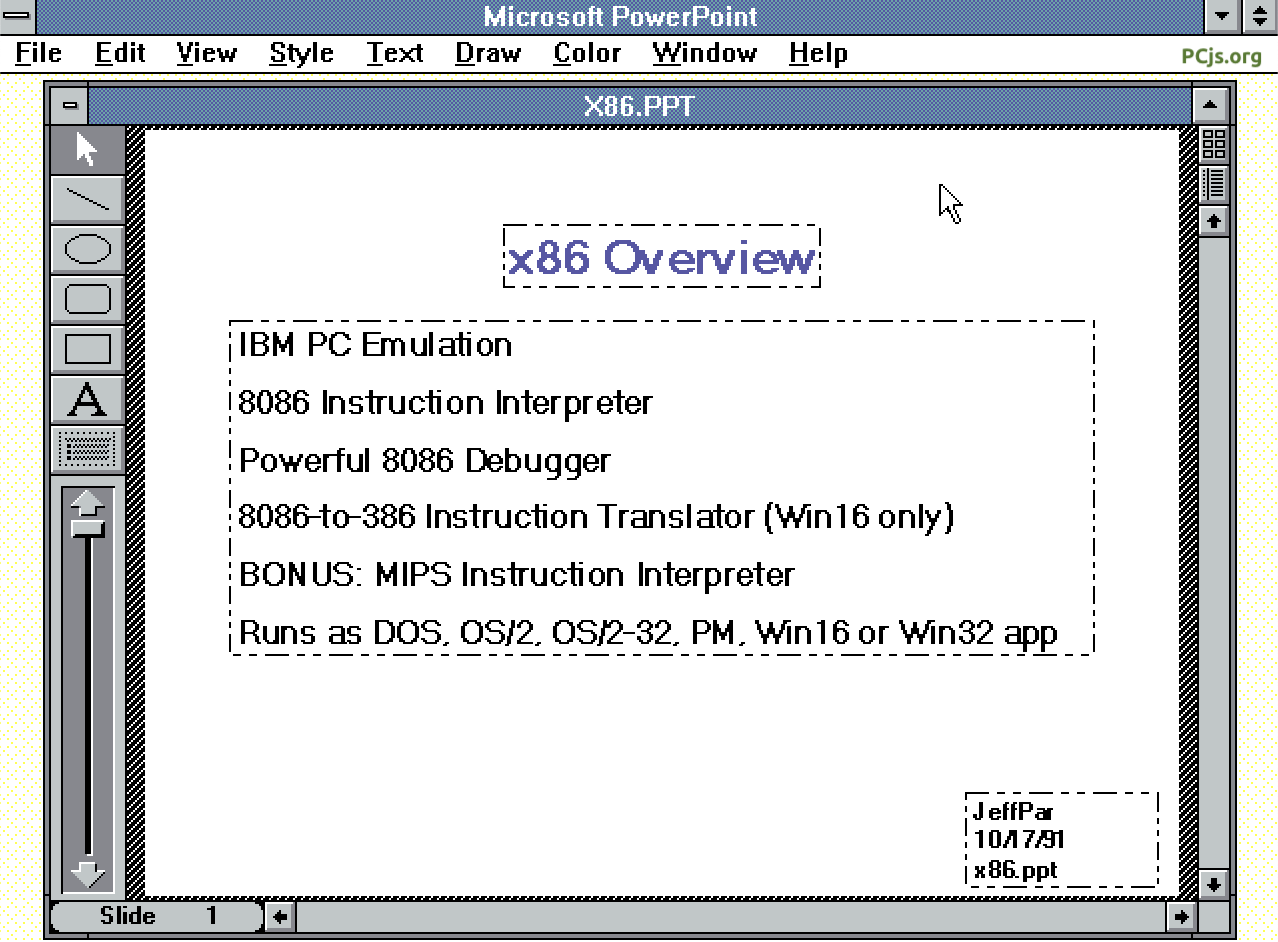Screen dimensions: 1278x942
Task: Select the marquee selection tool
Action: click(x=87, y=449)
